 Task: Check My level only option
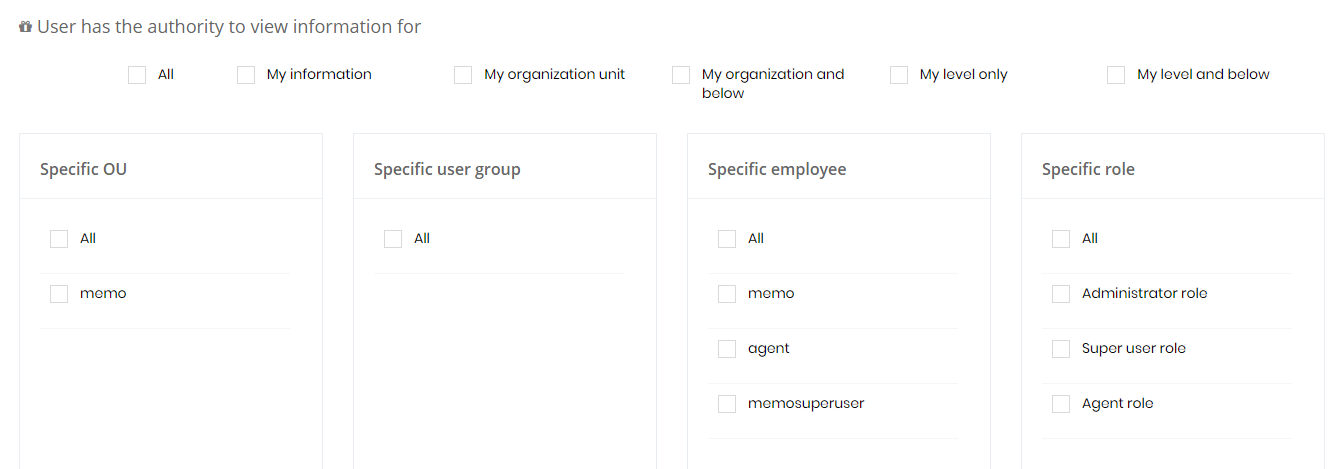[x=899, y=75]
